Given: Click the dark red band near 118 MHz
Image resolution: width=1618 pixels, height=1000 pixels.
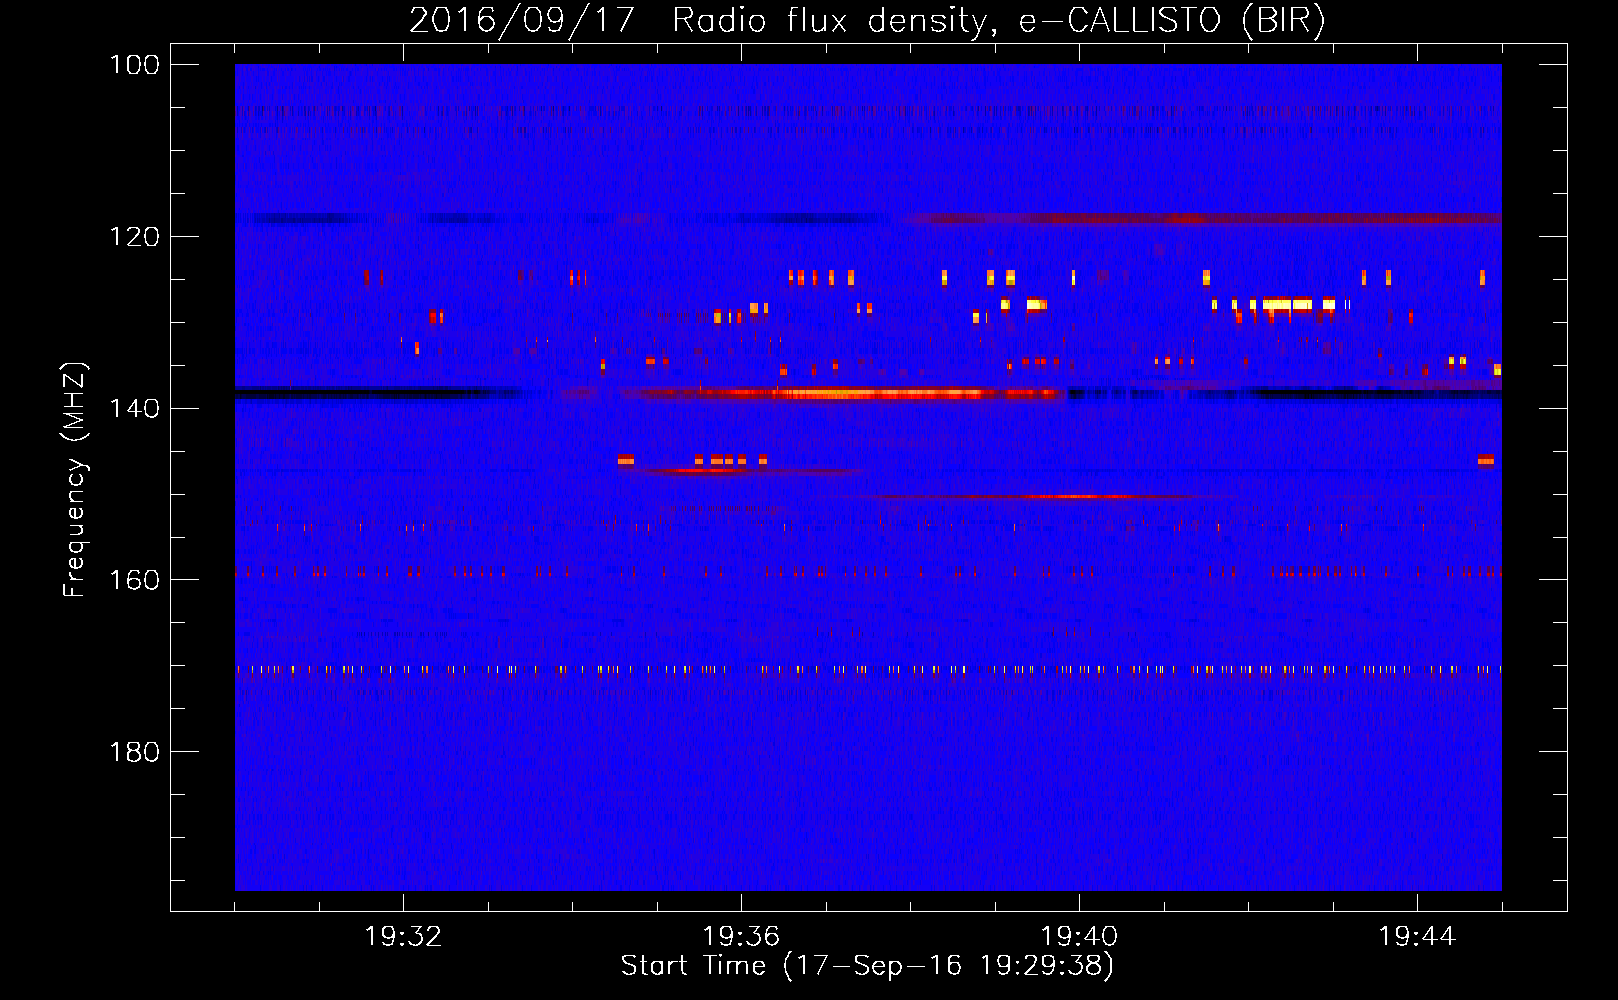Looking at the screenshot, I should pyautogui.click(x=1205, y=219).
